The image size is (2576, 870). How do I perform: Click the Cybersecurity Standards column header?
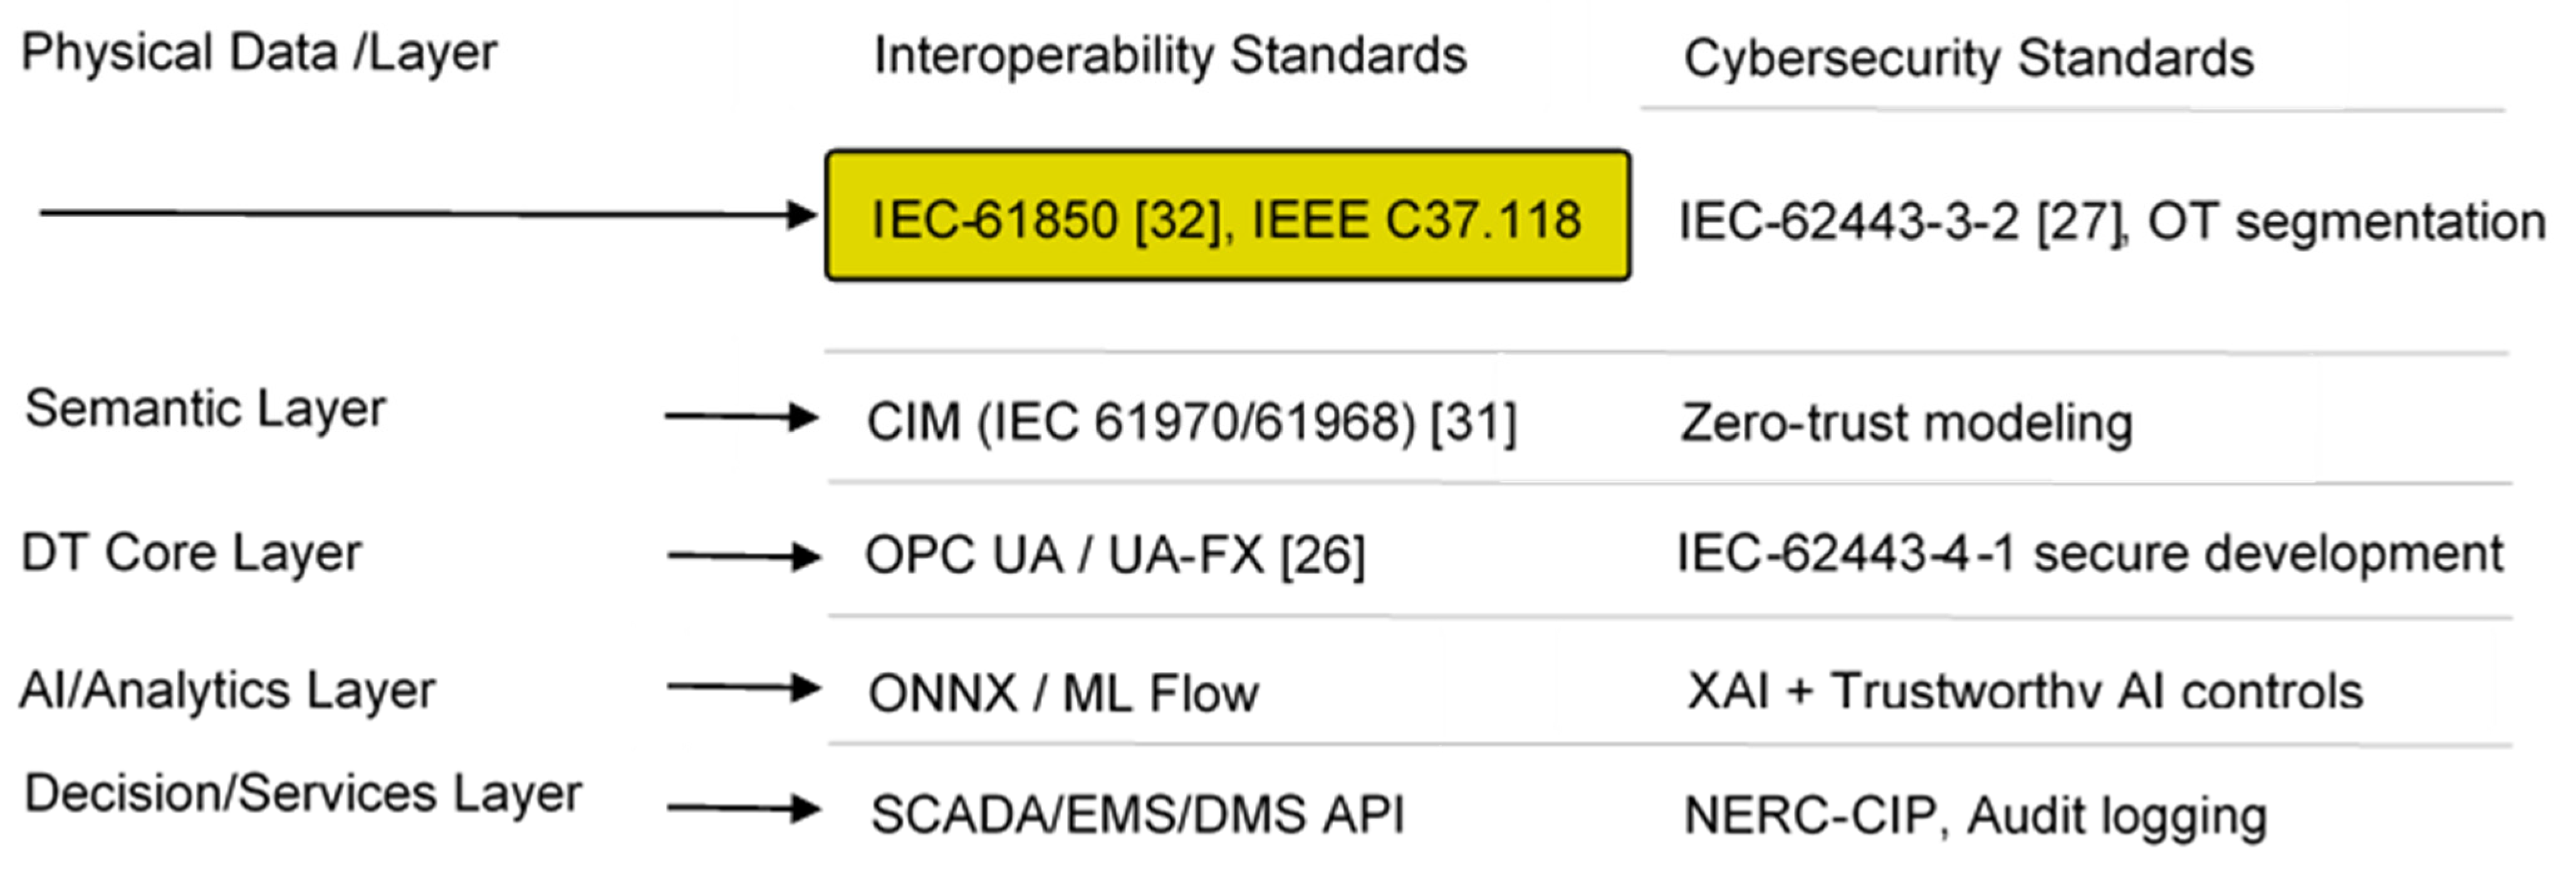coord(1968,58)
